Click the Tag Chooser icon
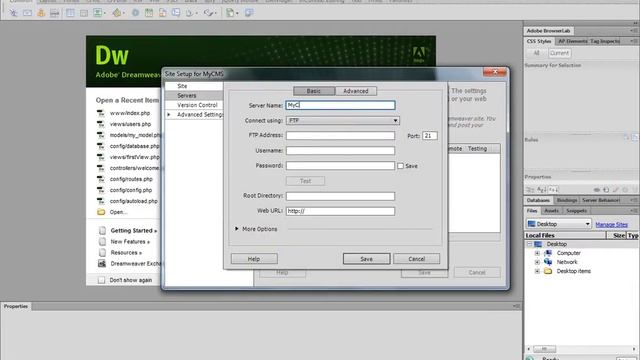The height and width of the screenshot is (360, 640). tap(249, 13)
